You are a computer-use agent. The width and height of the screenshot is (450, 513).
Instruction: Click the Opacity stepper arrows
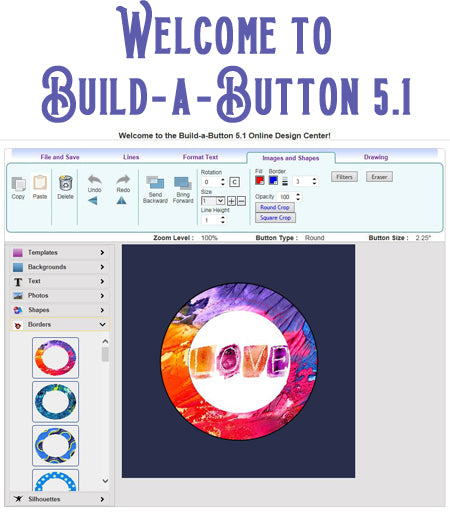coord(298,197)
